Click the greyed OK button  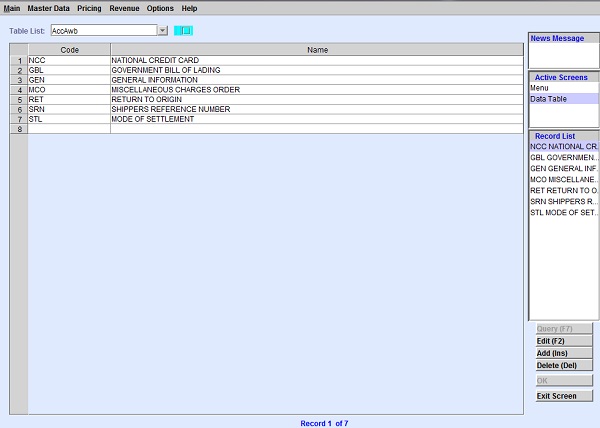click(564, 381)
